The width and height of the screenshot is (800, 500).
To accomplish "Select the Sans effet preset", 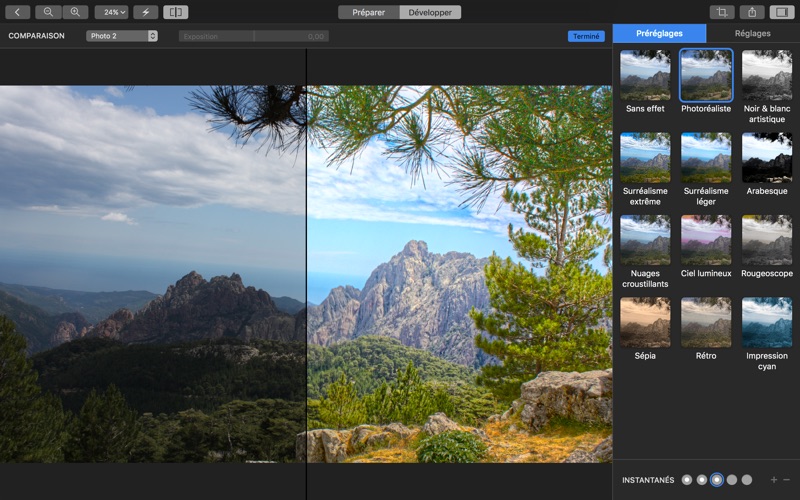I will coord(645,81).
